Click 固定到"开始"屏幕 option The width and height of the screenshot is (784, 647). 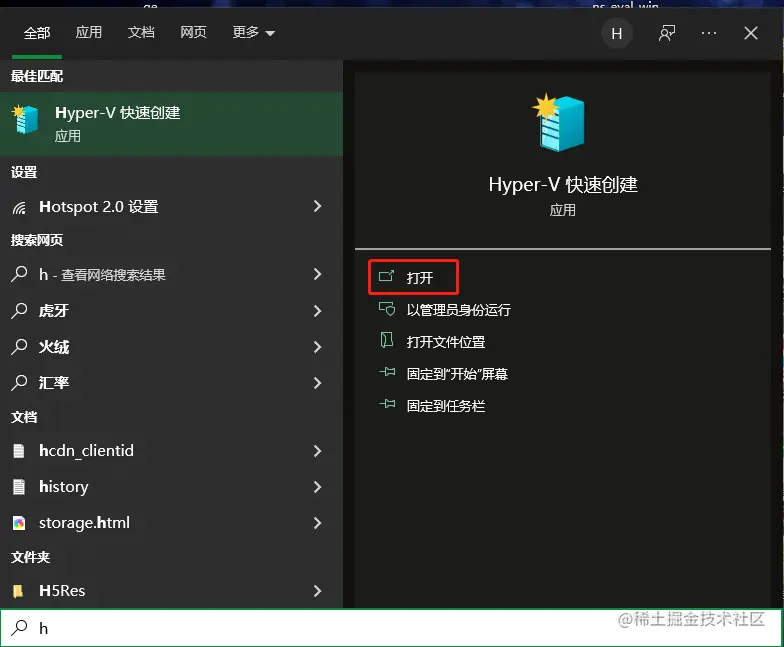point(457,374)
